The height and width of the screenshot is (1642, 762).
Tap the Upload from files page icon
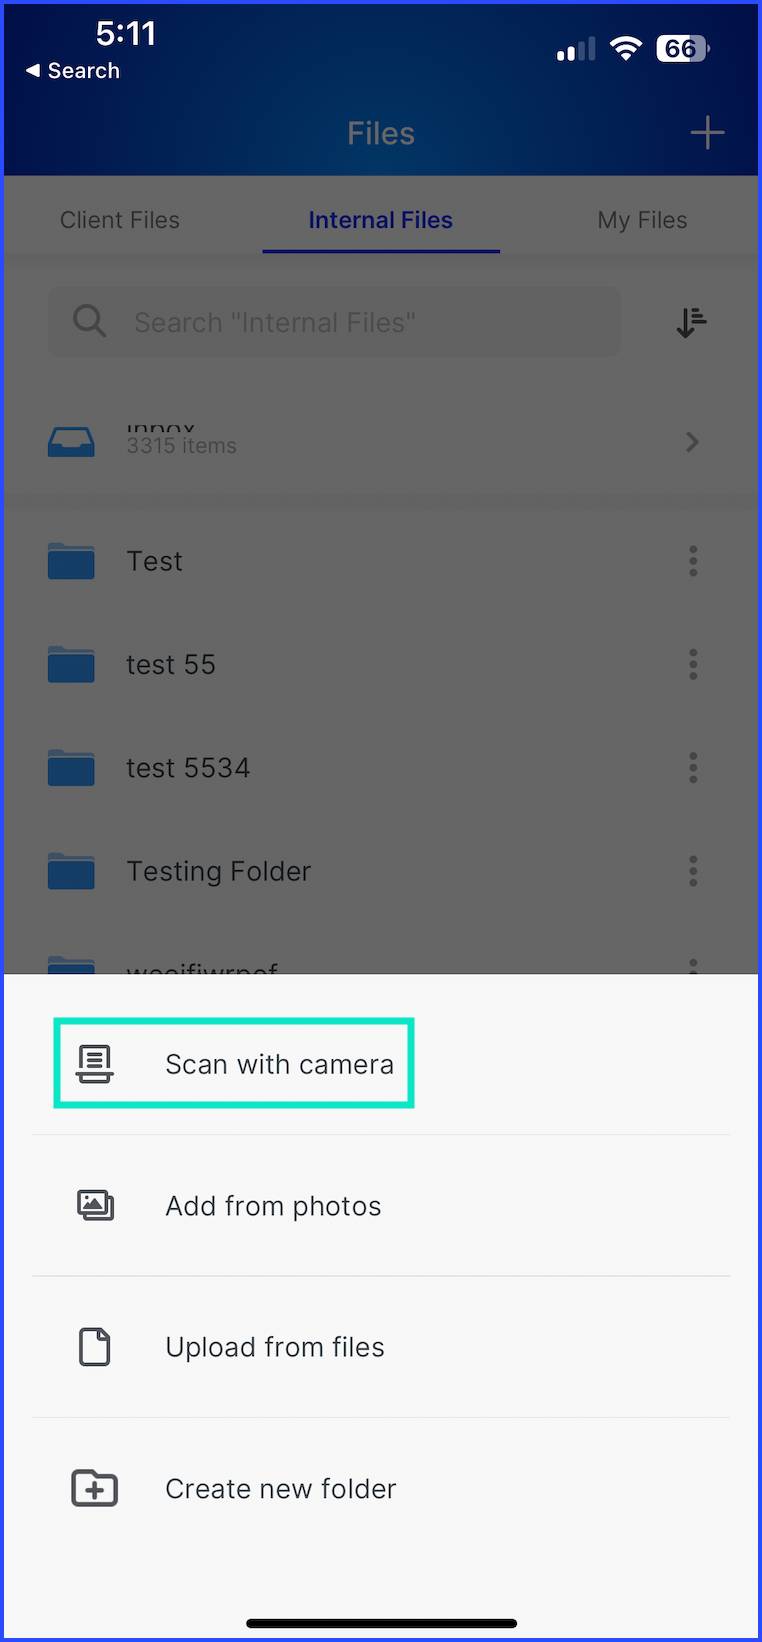pos(95,1347)
